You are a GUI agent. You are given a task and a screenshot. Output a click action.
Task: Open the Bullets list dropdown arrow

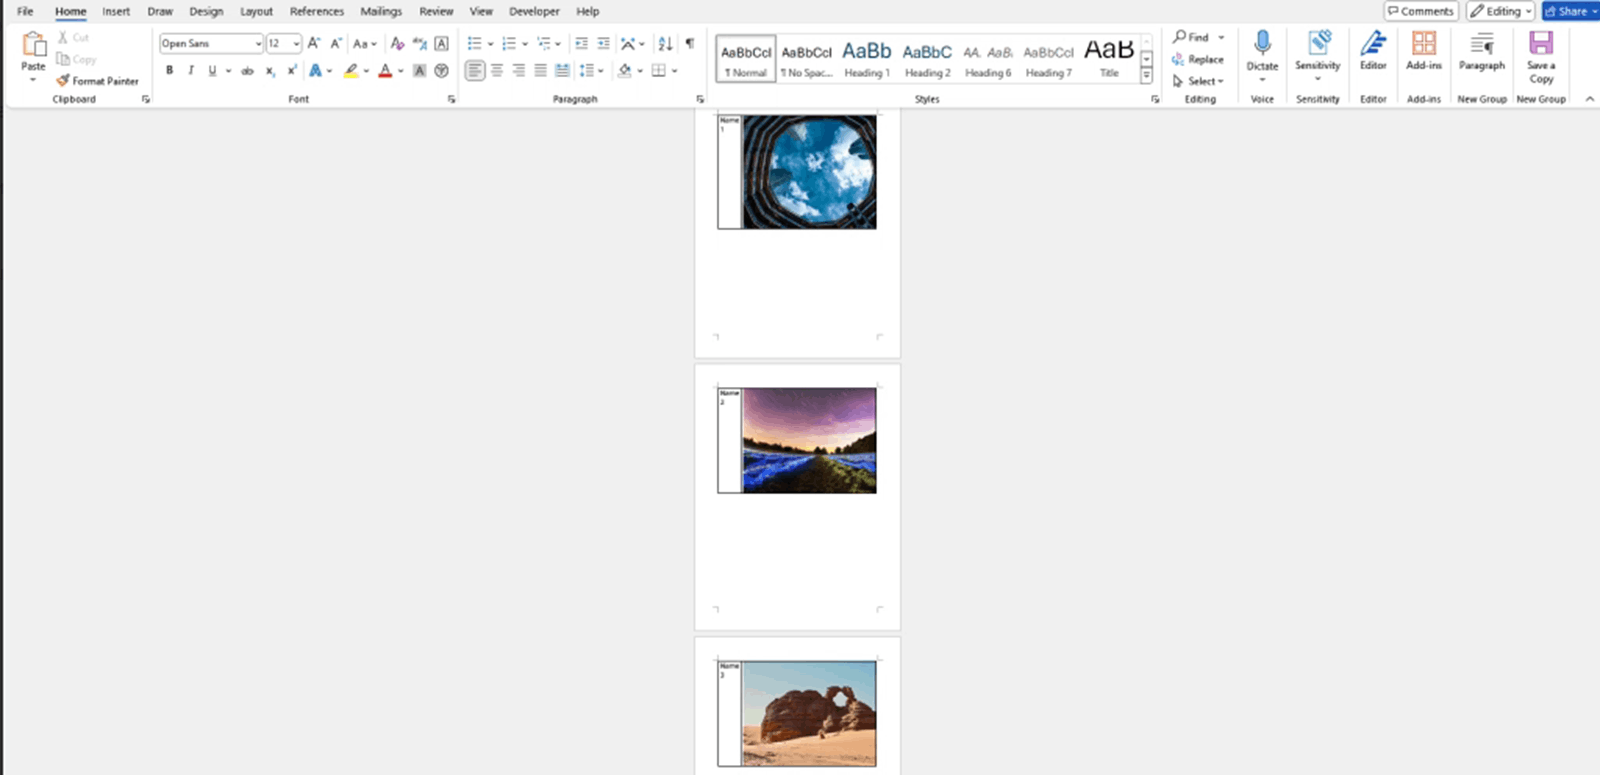pos(490,44)
